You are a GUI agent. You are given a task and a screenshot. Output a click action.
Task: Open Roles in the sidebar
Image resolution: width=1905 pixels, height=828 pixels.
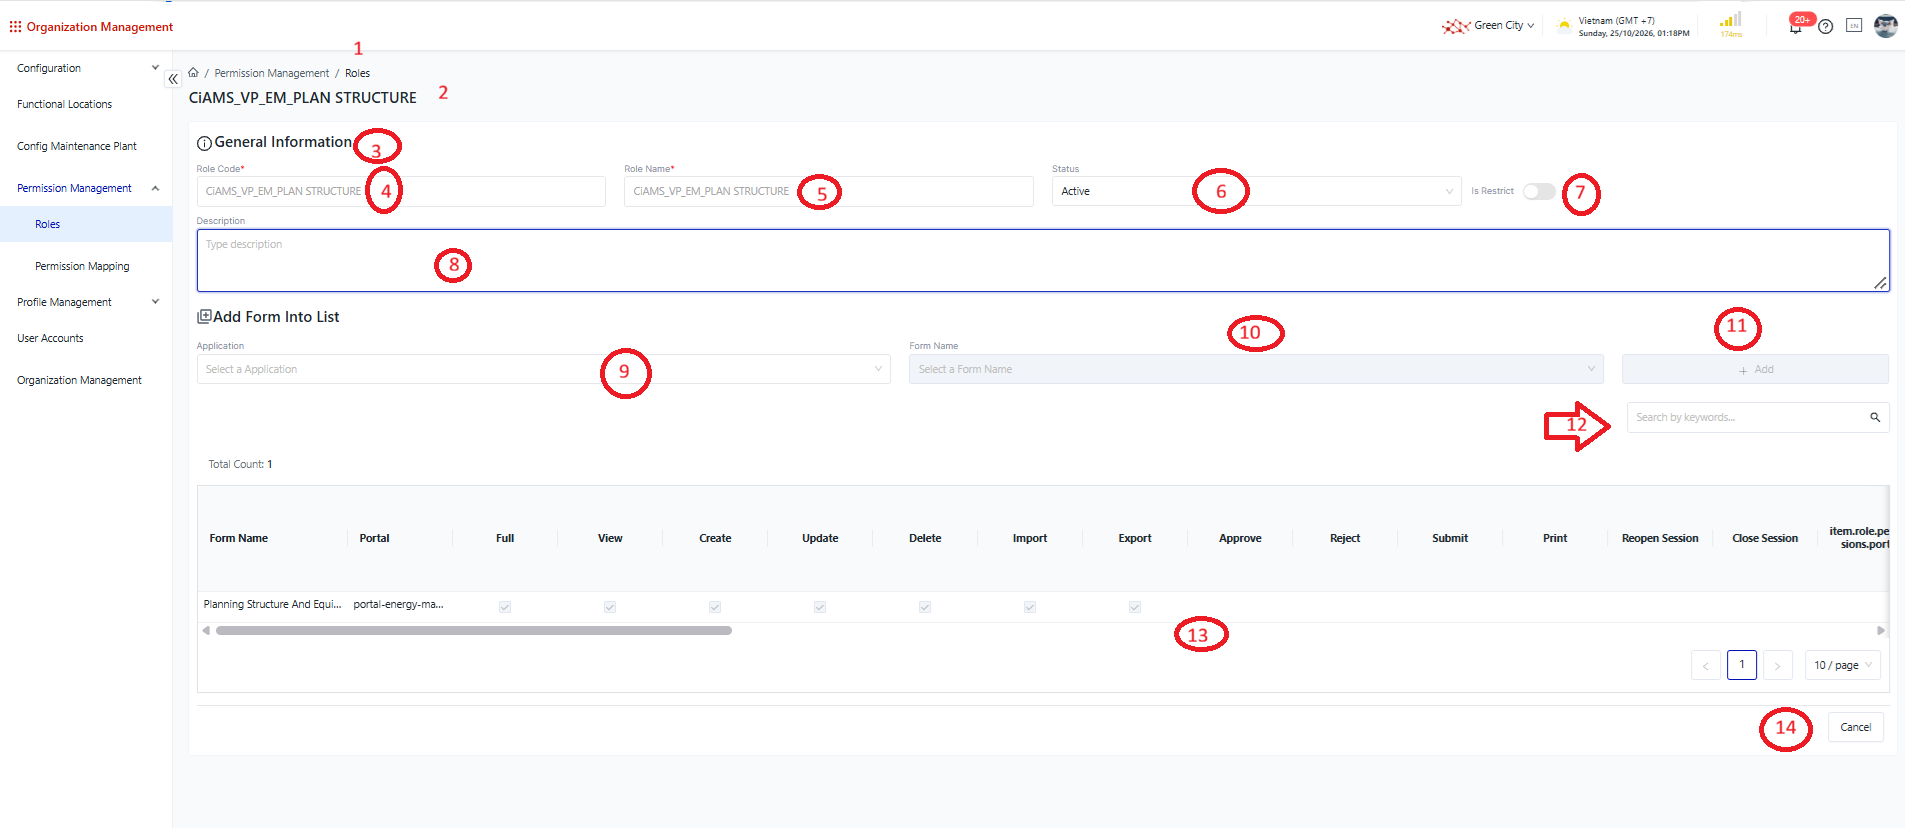pyautogui.click(x=86, y=224)
